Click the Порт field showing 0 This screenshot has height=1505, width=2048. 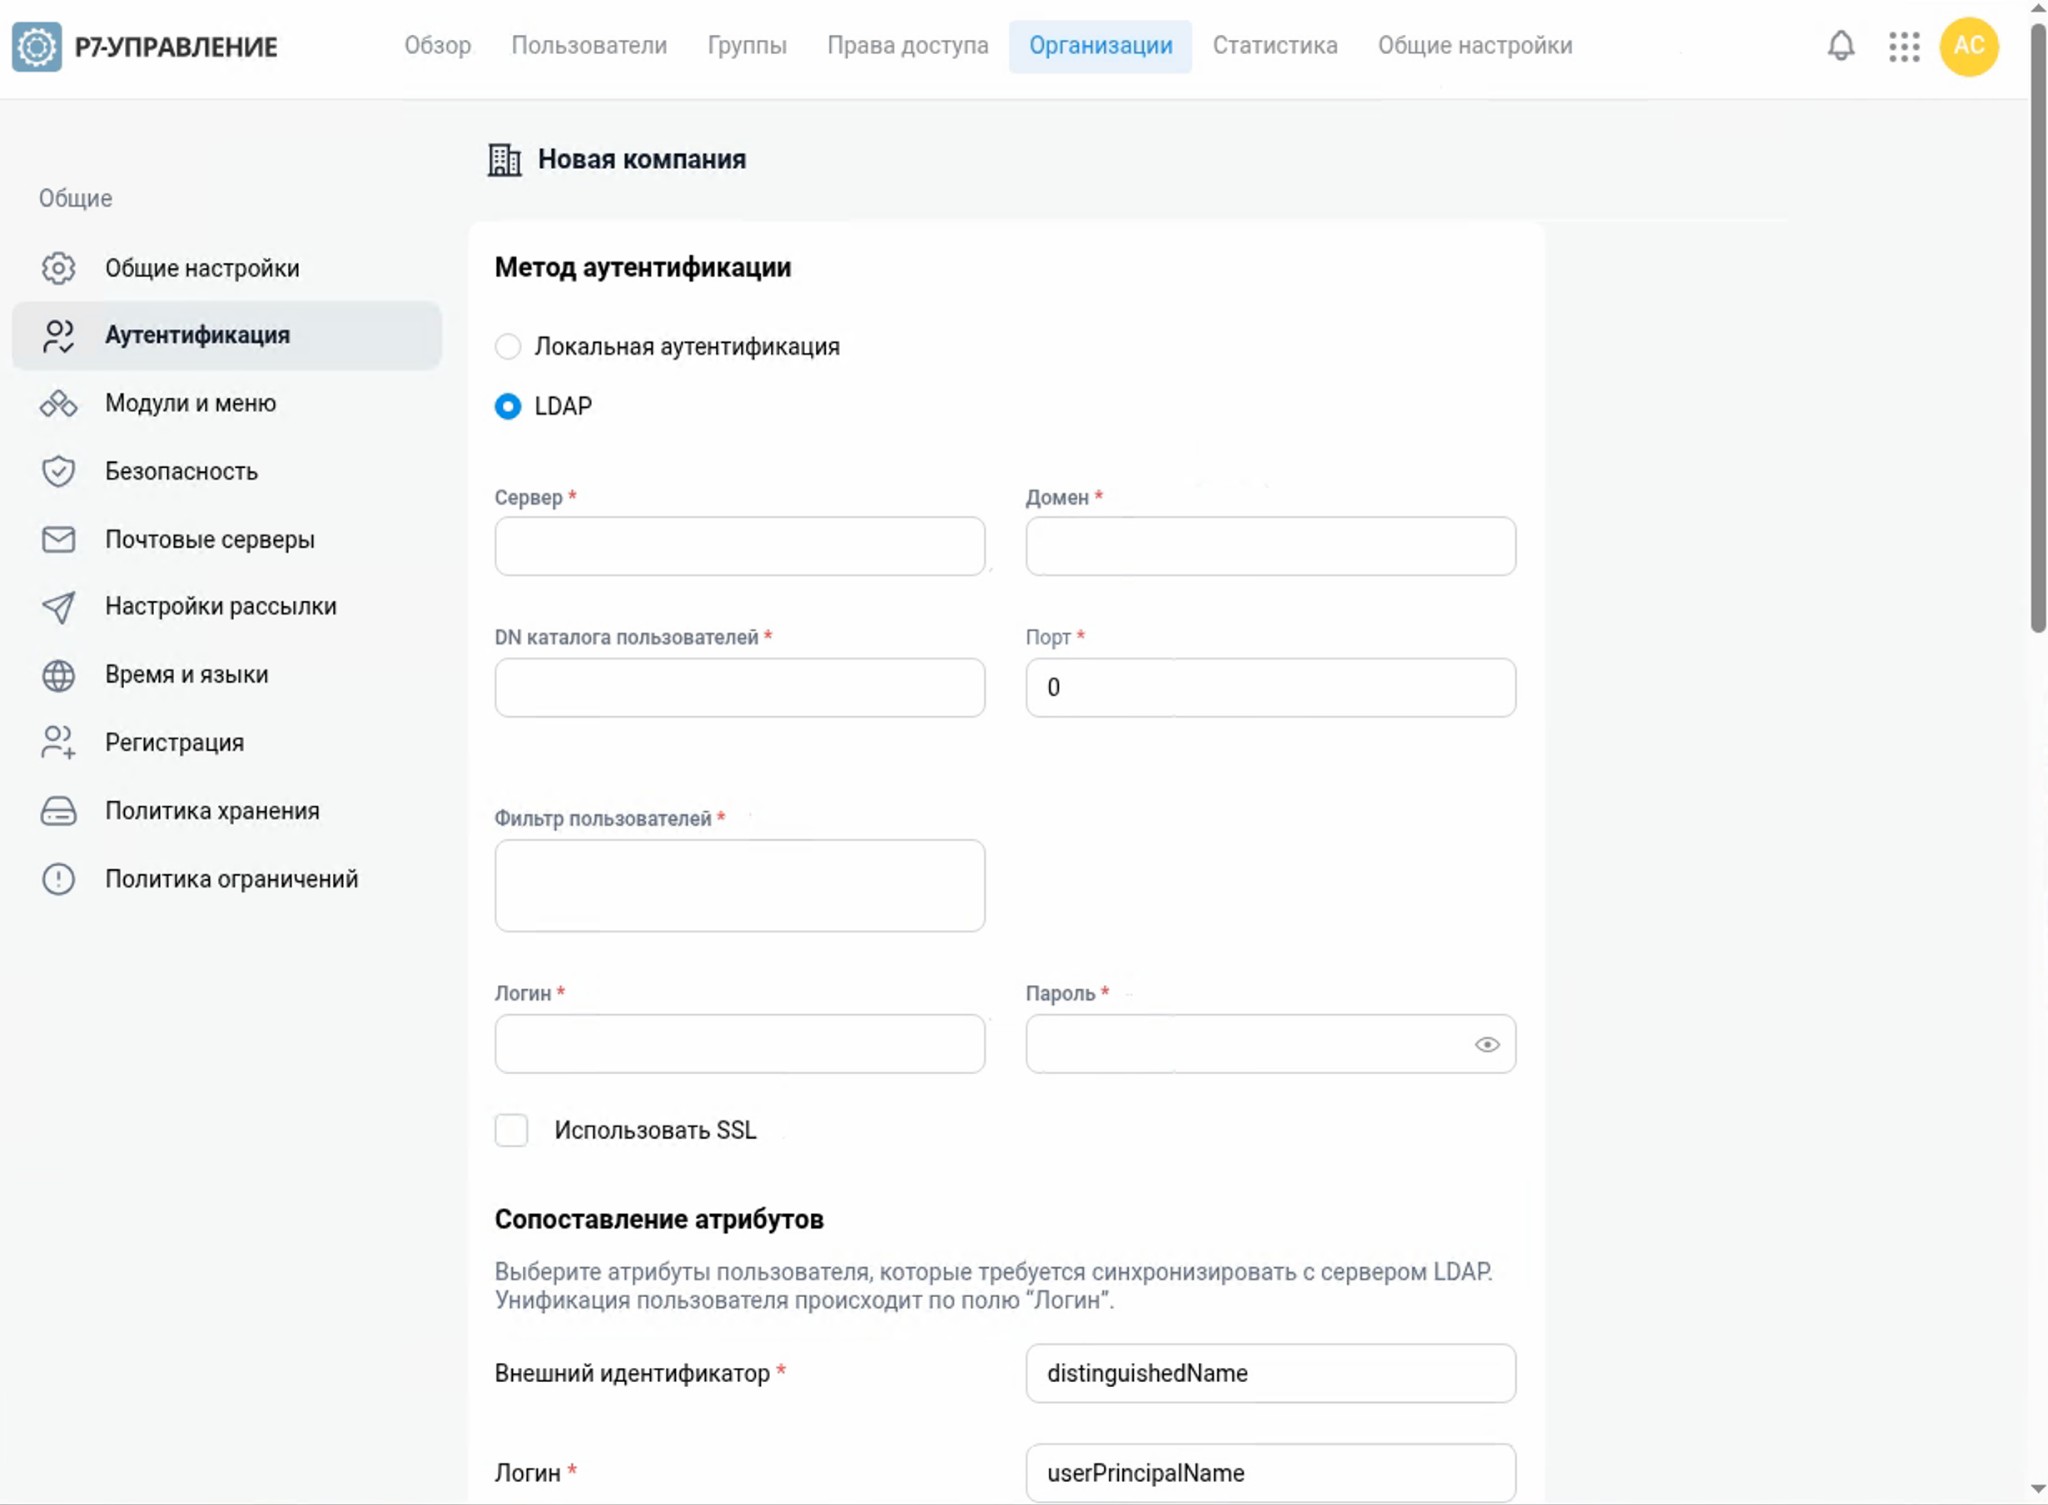[1271, 687]
